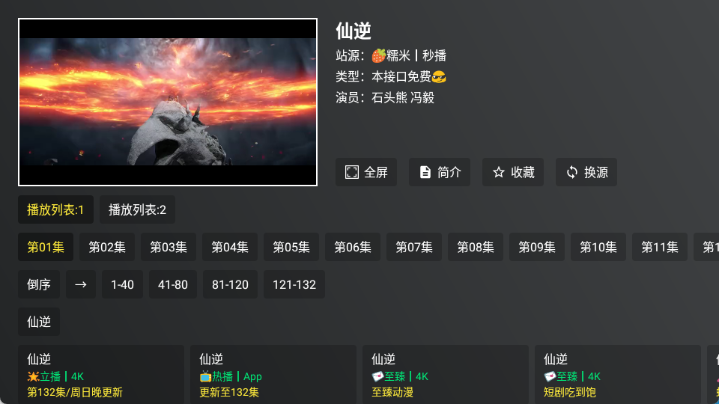Expand episode range 1-40
This screenshot has height=404, width=719.
[x=122, y=284]
